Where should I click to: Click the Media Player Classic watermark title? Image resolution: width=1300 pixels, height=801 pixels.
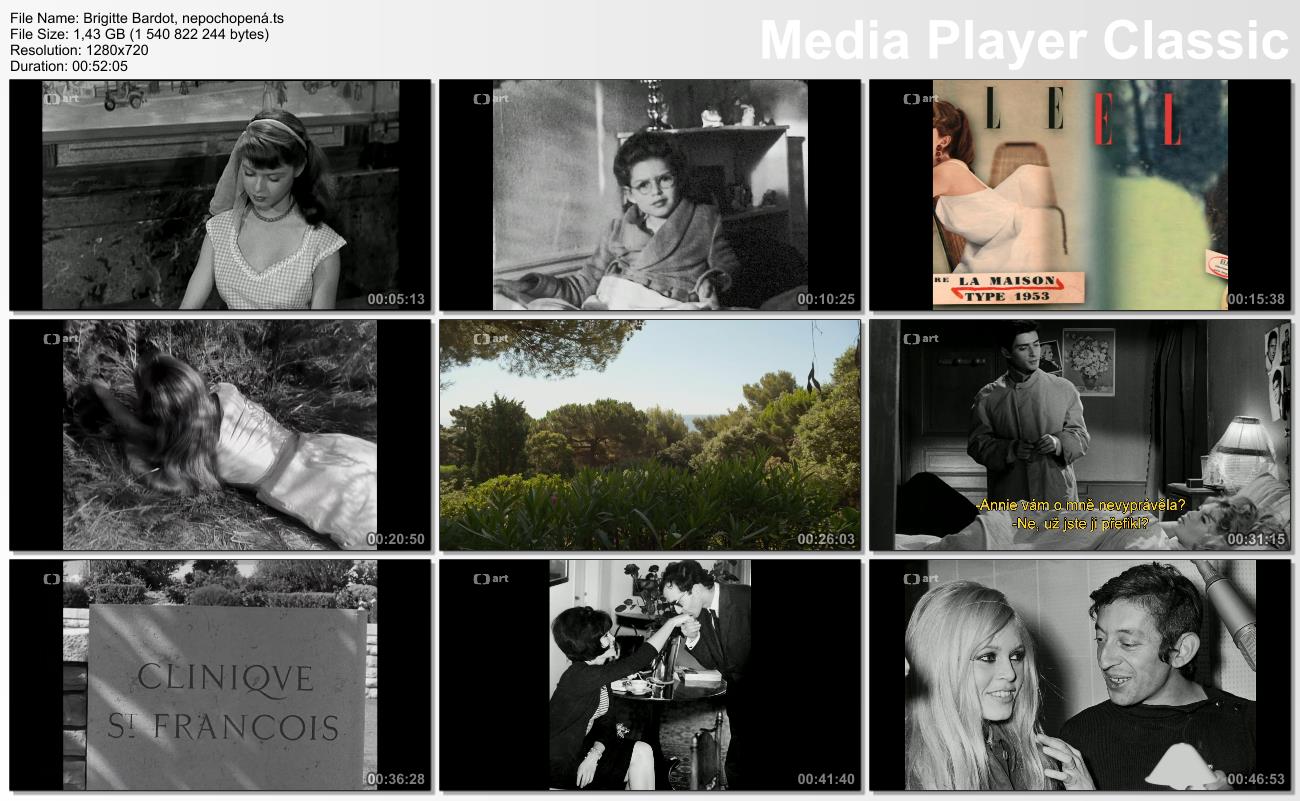(1023, 41)
